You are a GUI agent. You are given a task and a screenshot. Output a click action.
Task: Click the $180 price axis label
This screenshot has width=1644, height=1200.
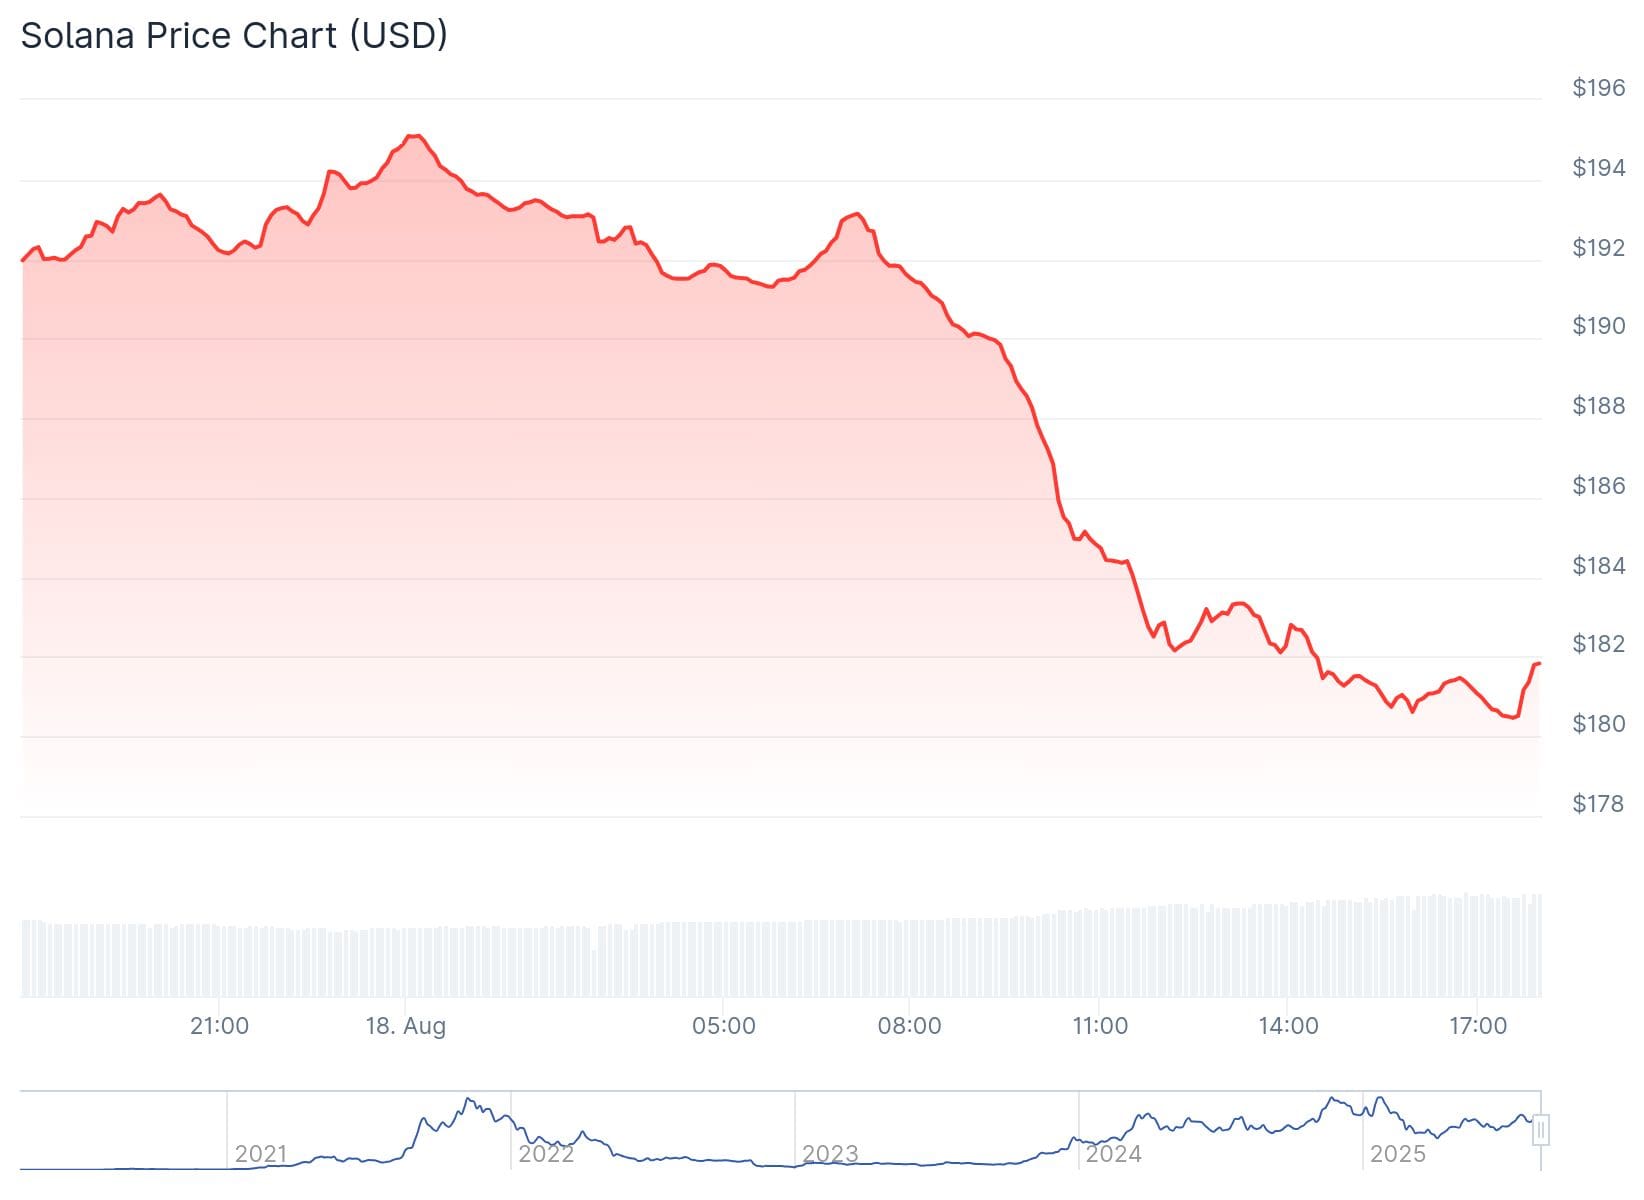(1599, 724)
